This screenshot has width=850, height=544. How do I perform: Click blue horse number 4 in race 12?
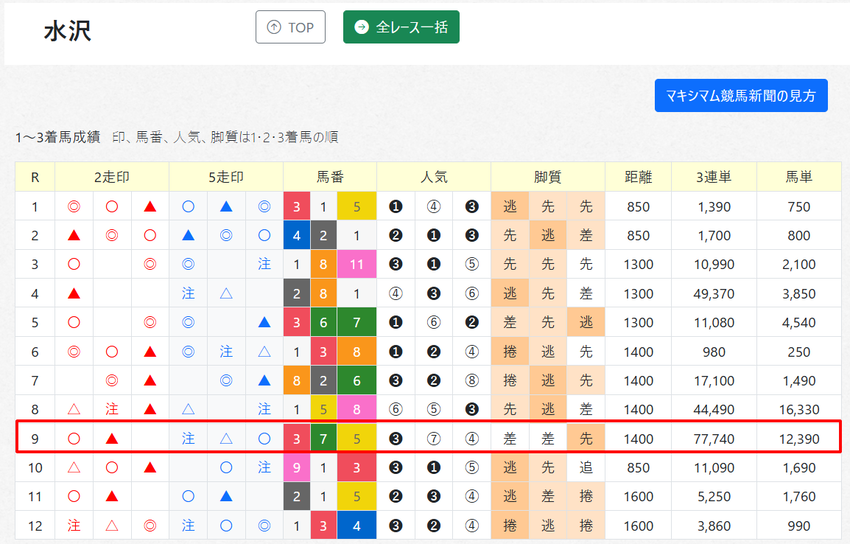click(x=357, y=526)
